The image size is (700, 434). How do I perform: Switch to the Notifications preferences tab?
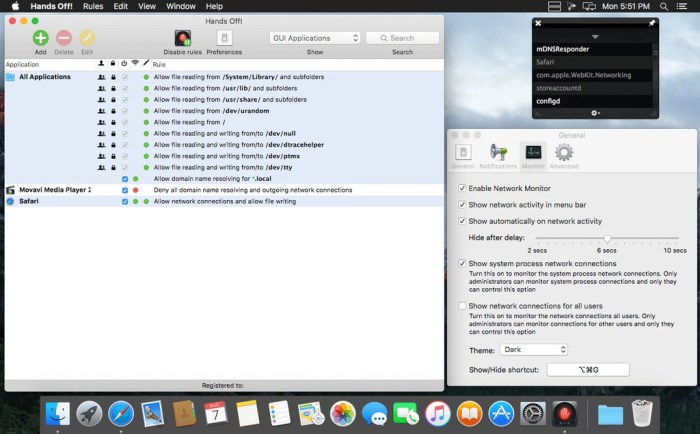(498, 152)
